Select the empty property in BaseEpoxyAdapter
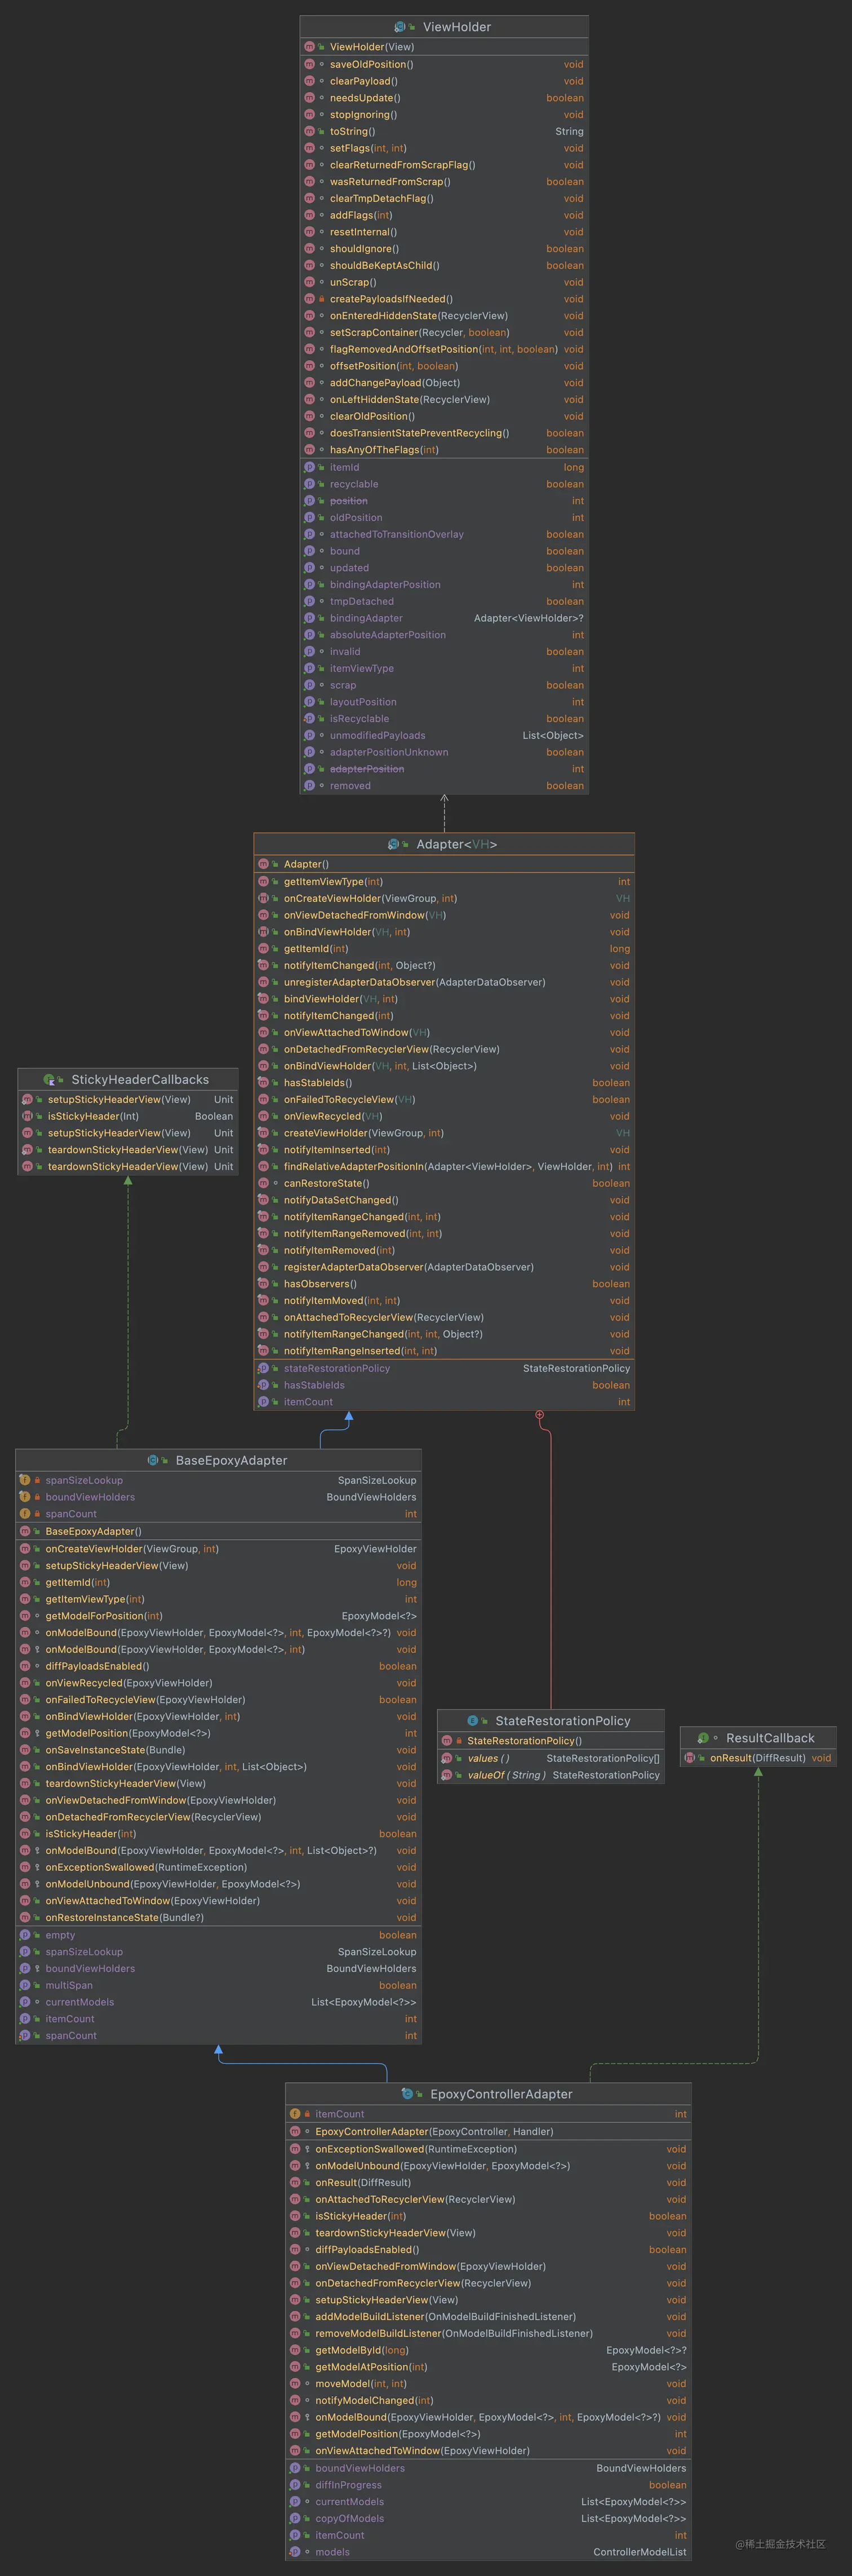 218,1935
